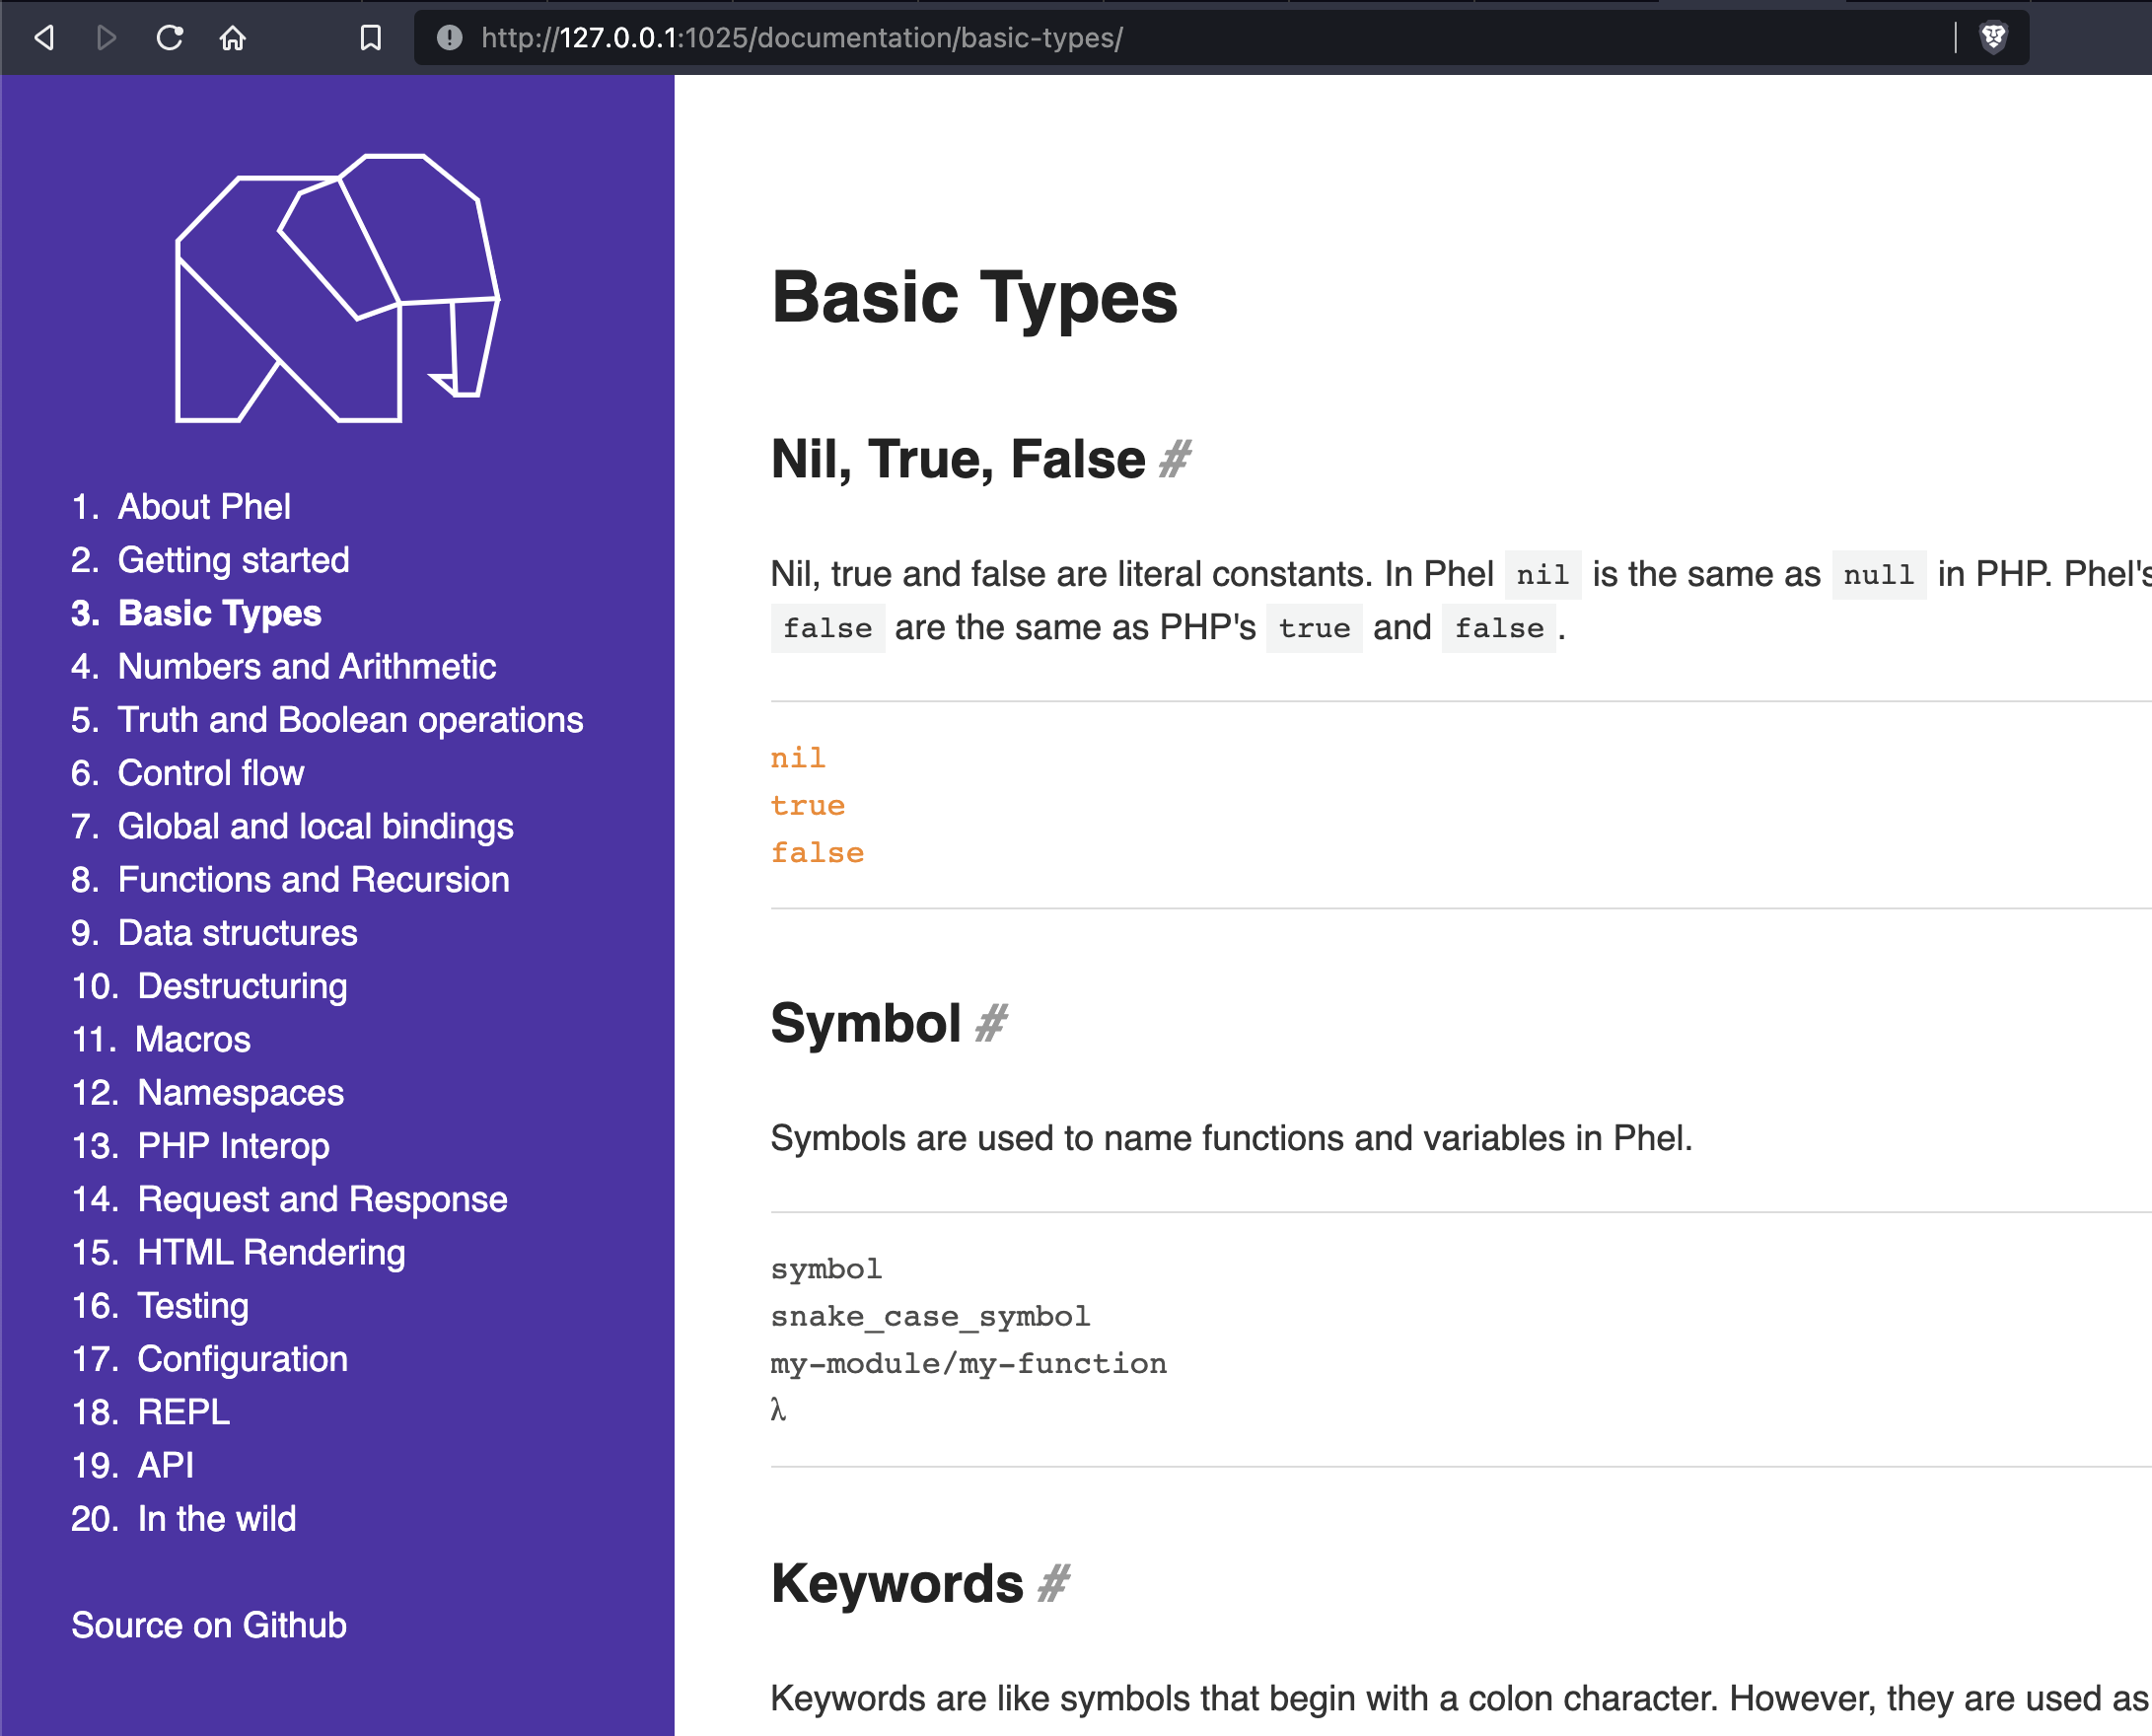Screen dimensions: 2152x1736
Task: Open Numbers and Arithmetic chapter
Action: click(306, 667)
